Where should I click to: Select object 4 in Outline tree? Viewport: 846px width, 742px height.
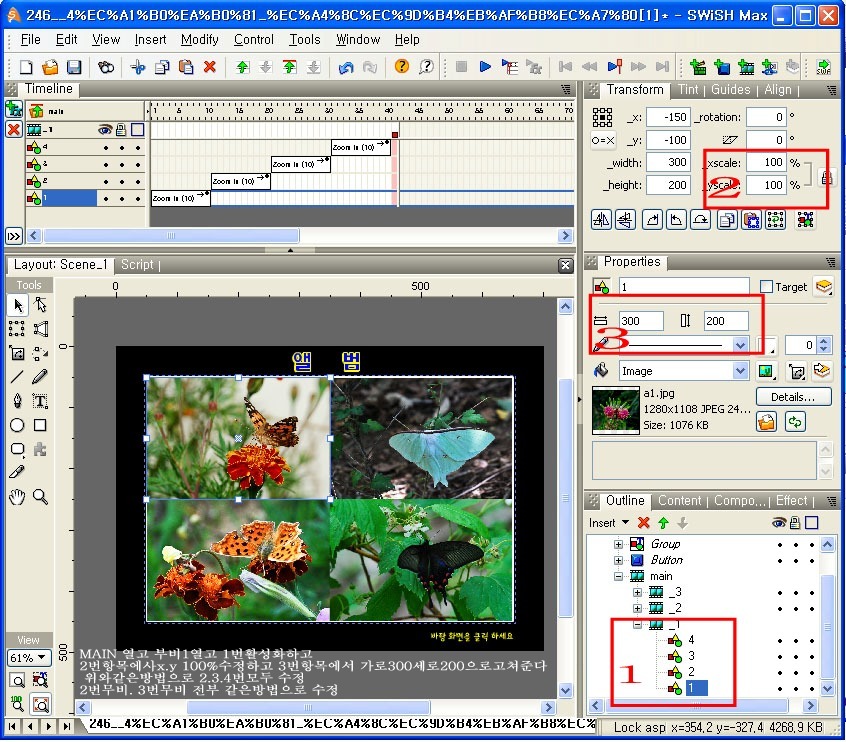(691, 640)
